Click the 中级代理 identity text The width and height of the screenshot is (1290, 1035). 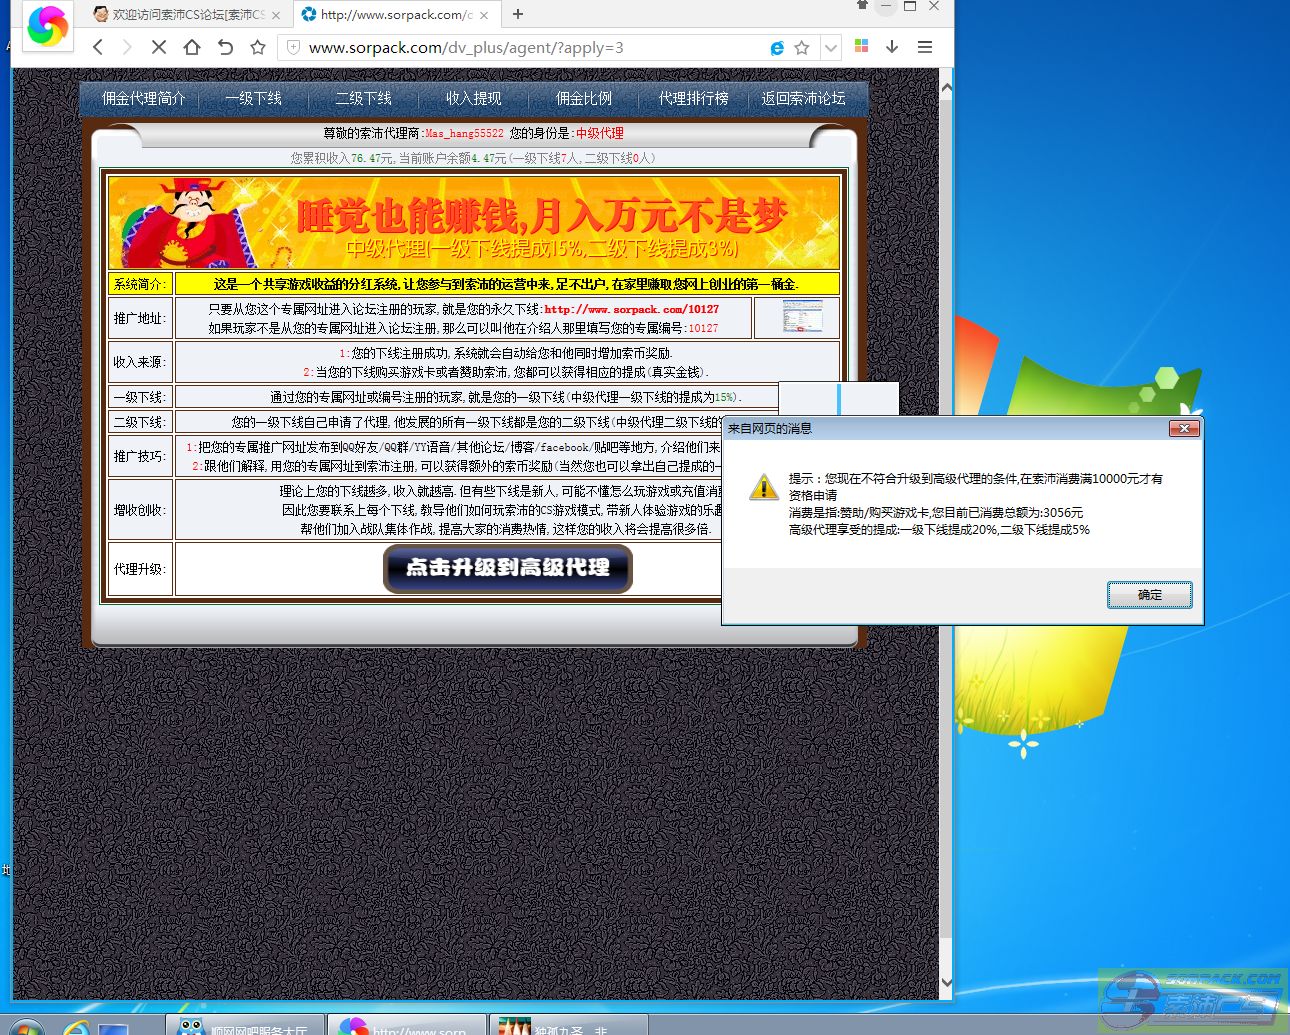pyautogui.click(x=599, y=133)
